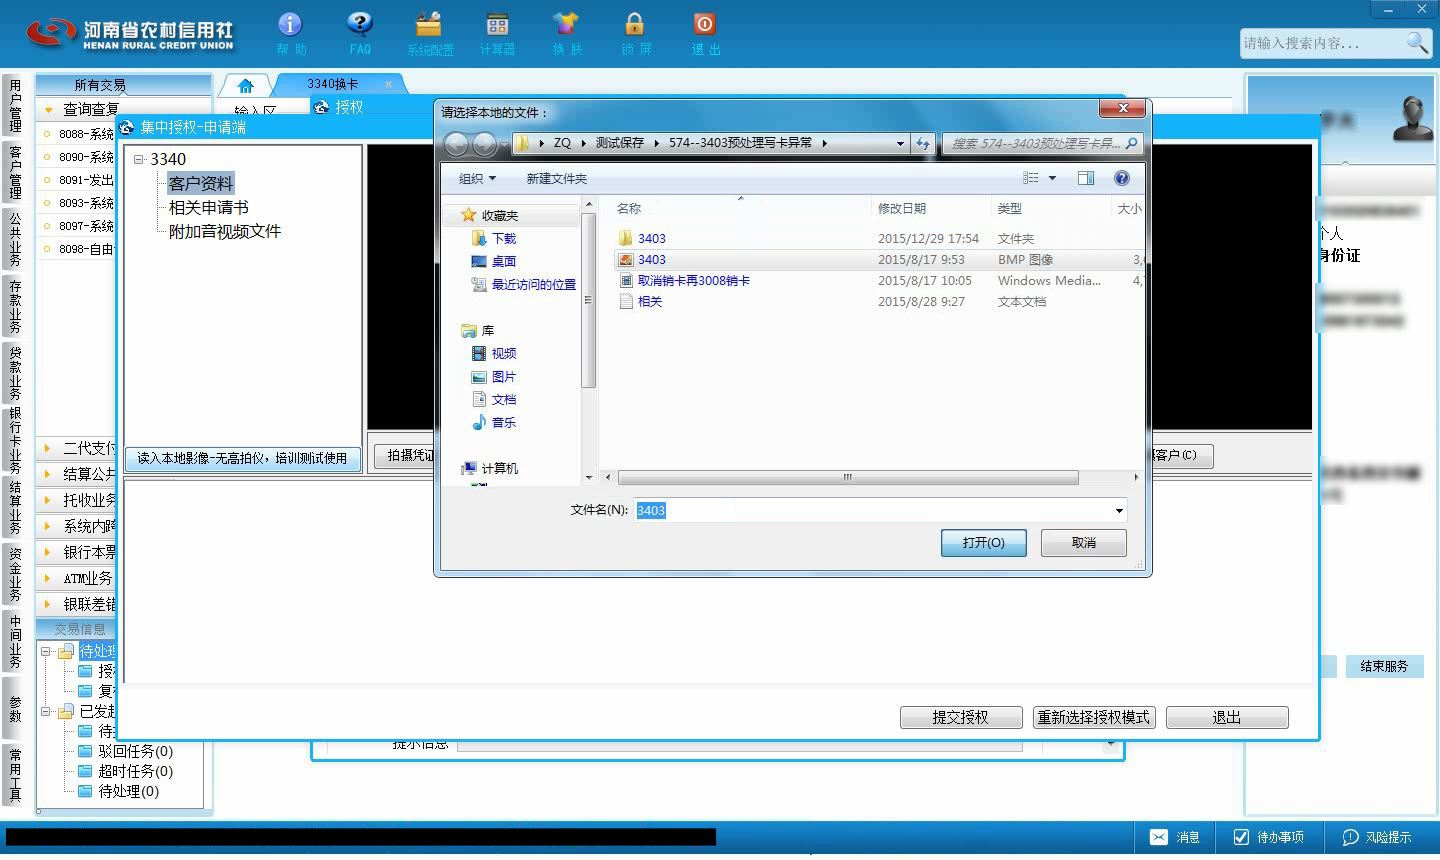Open the Music (音乐) library
This screenshot has width=1440, height=860.
tap(493, 422)
